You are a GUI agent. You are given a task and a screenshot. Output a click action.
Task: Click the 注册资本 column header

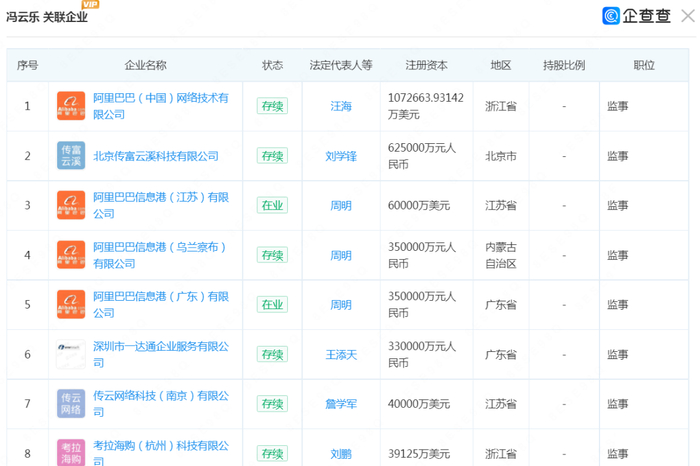tap(426, 65)
